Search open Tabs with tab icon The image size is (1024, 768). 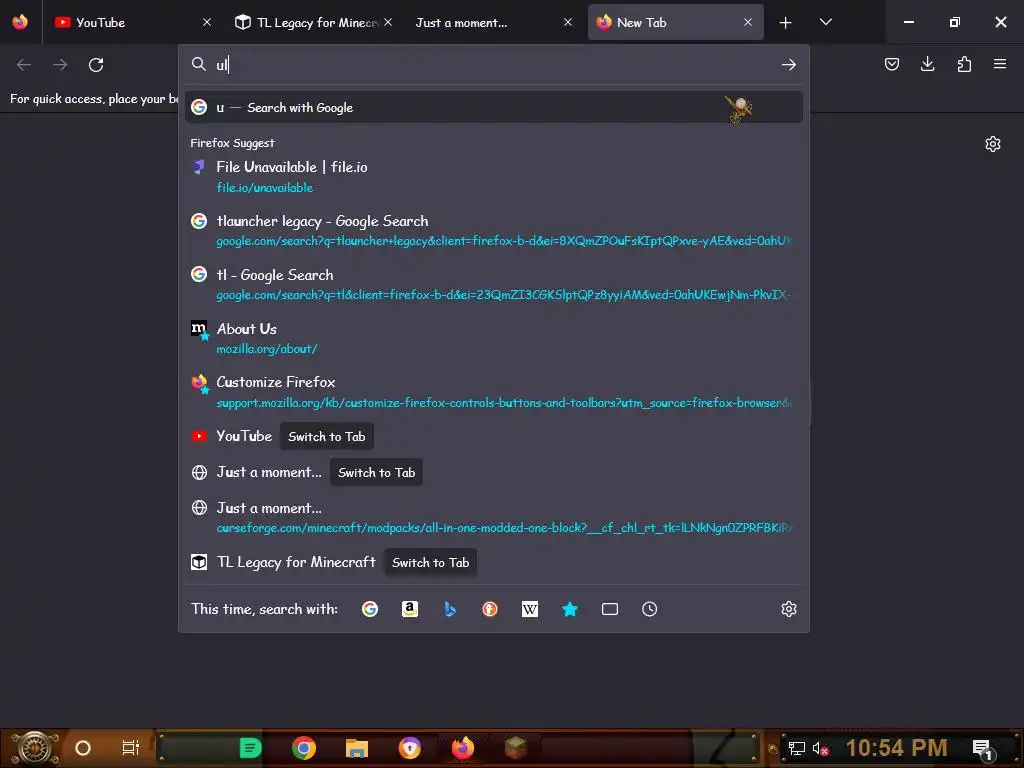coord(610,609)
